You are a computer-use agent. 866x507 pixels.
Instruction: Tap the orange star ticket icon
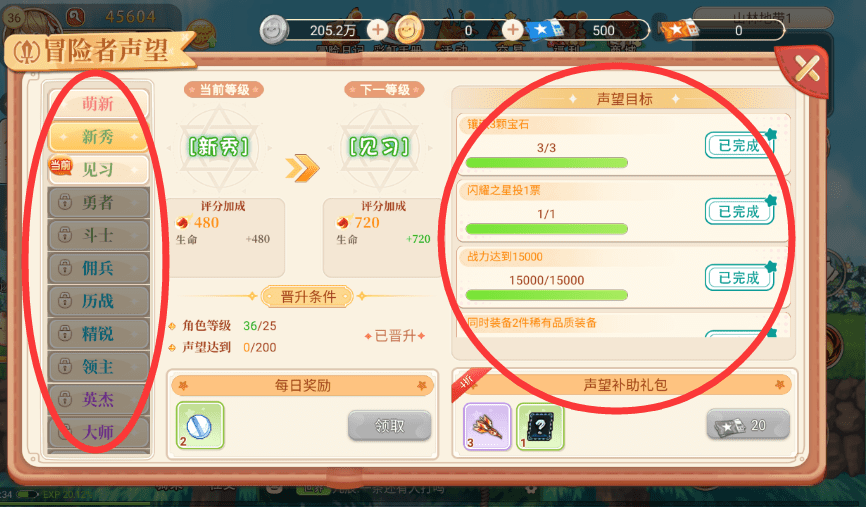point(680,29)
